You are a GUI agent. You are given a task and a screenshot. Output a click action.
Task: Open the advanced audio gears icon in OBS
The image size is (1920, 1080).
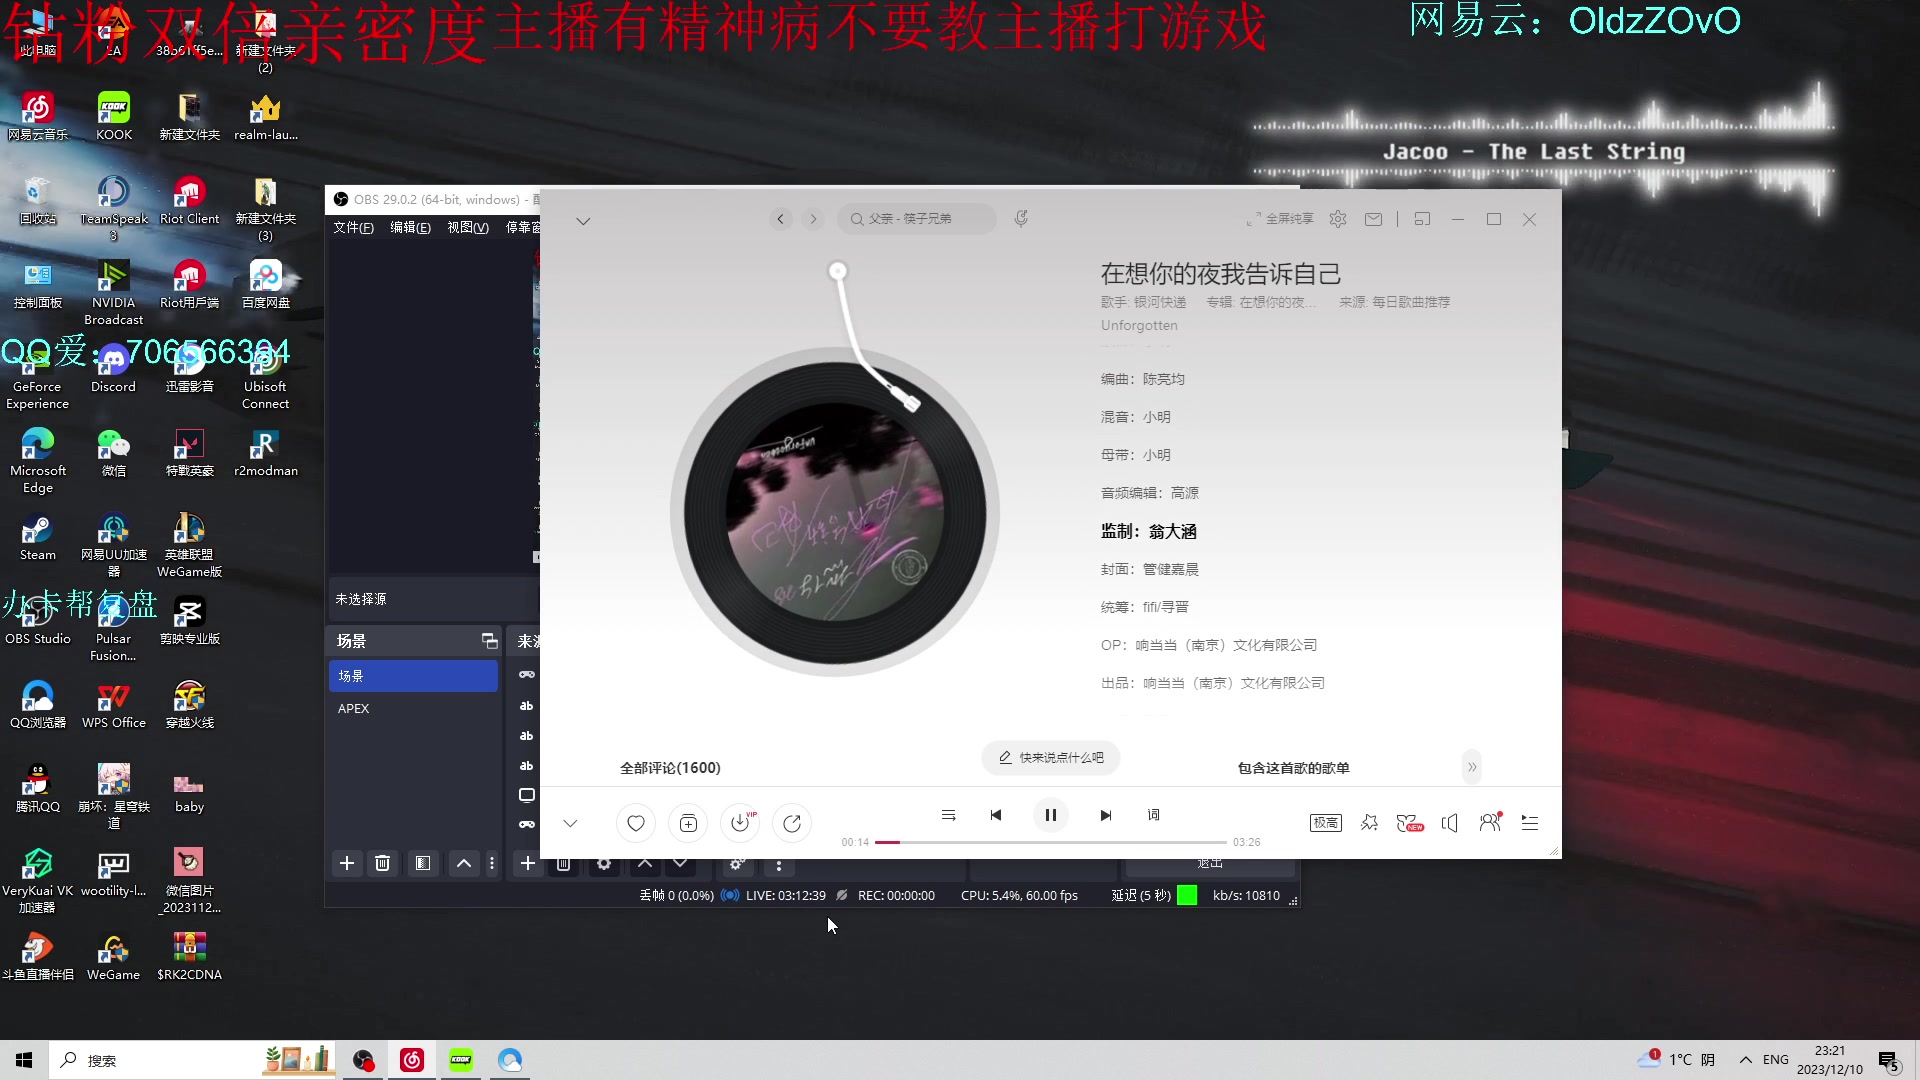click(x=737, y=864)
